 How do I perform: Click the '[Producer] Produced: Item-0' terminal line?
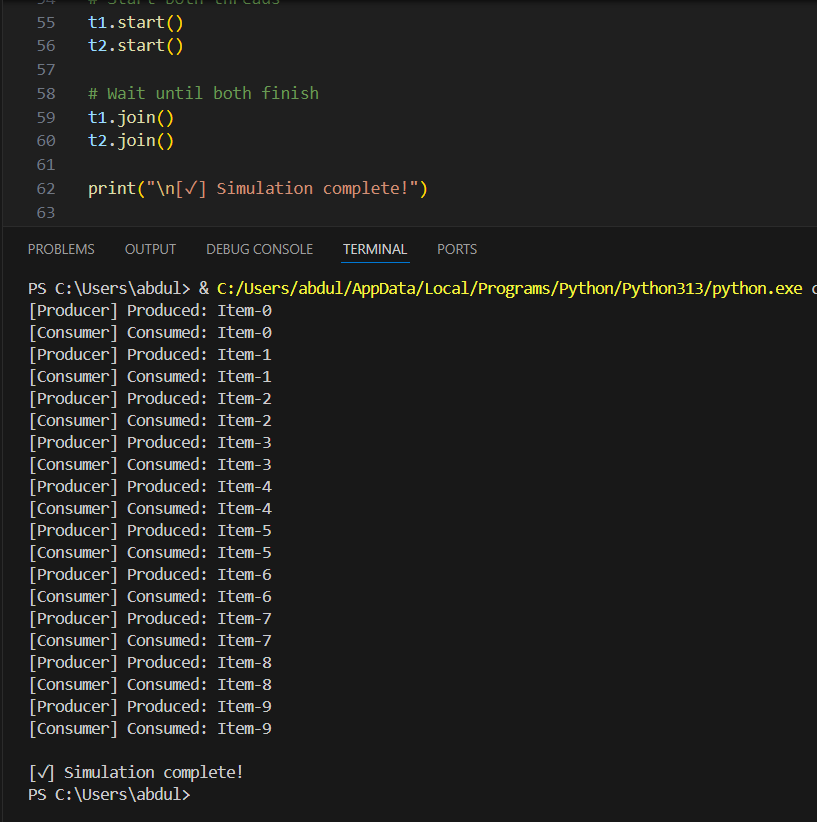coord(150,310)
